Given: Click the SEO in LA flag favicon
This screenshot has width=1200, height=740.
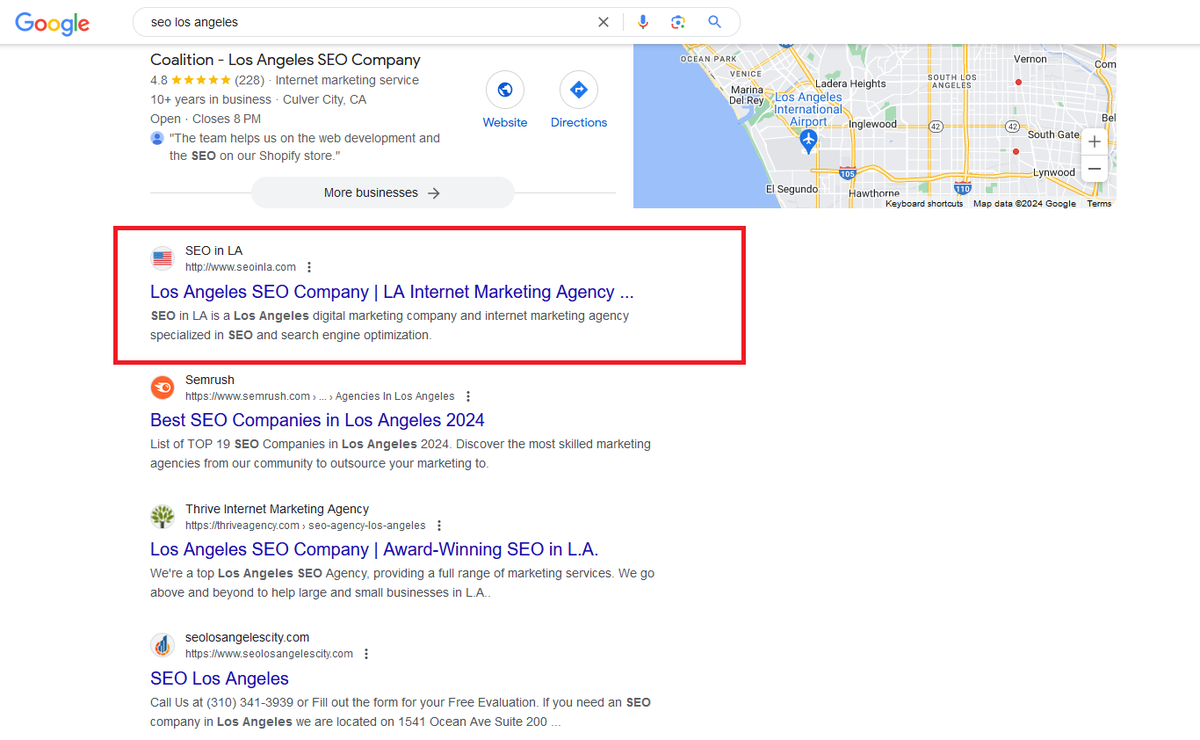Looking at the screenshot, I should pyautogui.click(x=162, y=259).
